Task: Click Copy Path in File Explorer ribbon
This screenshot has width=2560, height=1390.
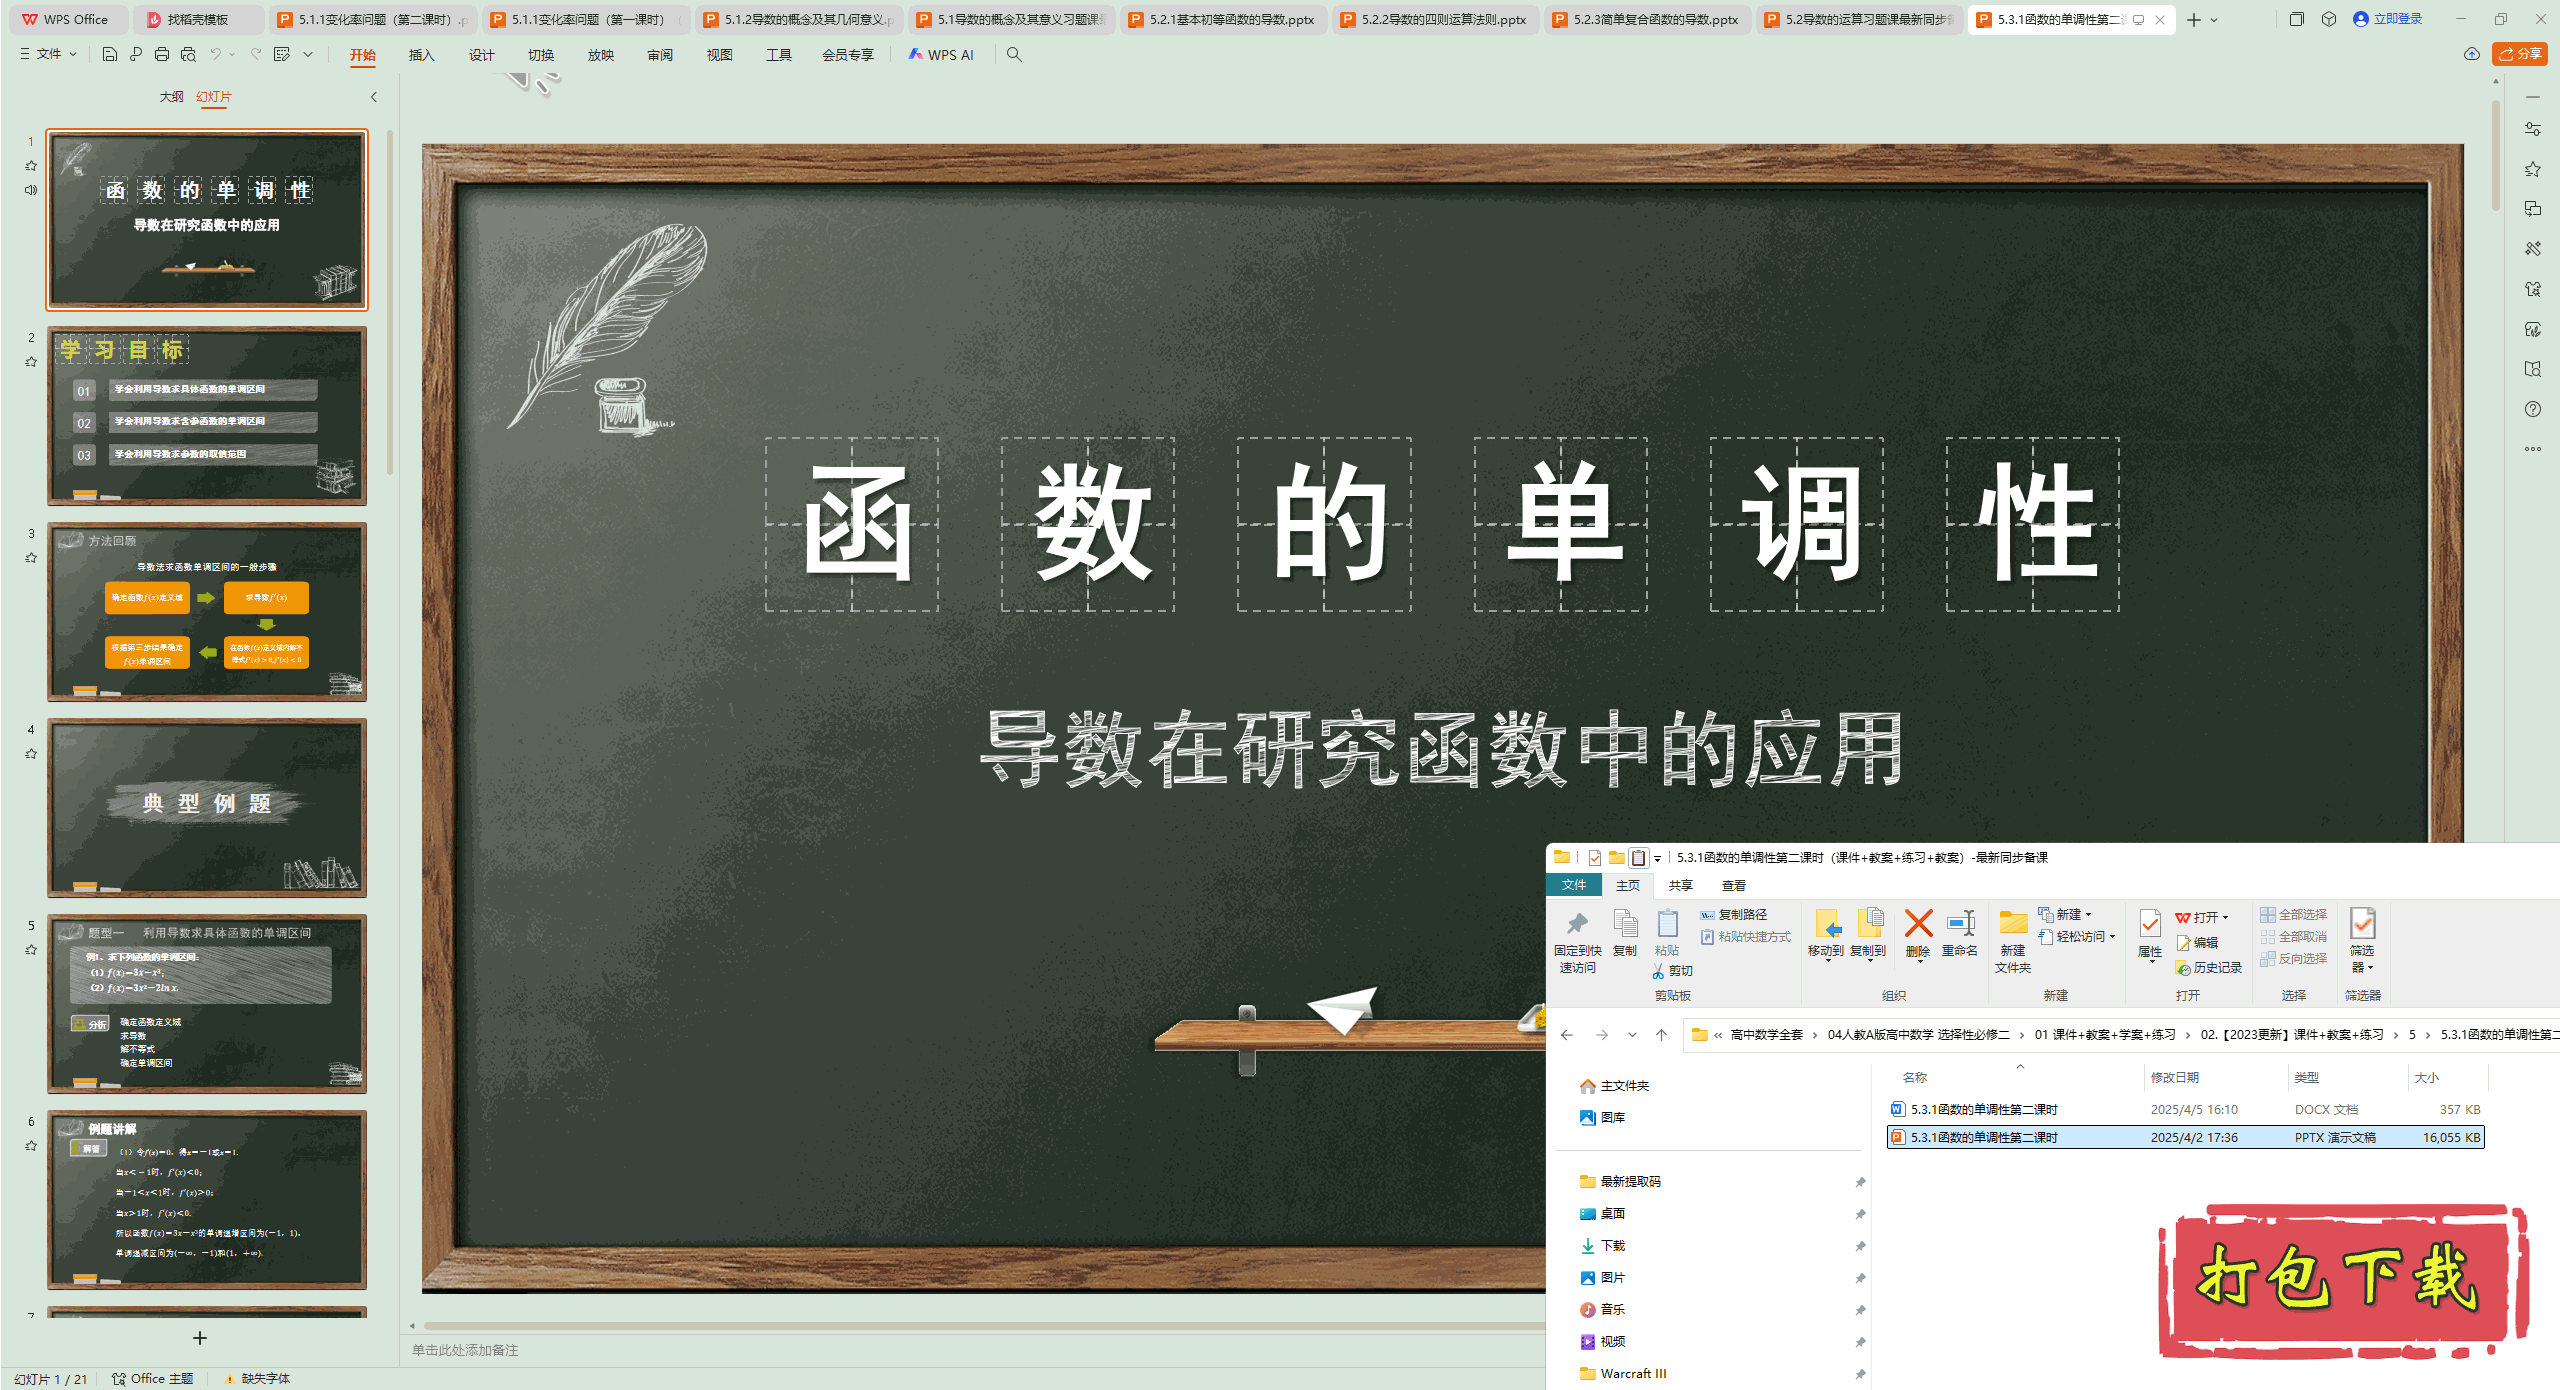Action: (x=1734, y=915)
